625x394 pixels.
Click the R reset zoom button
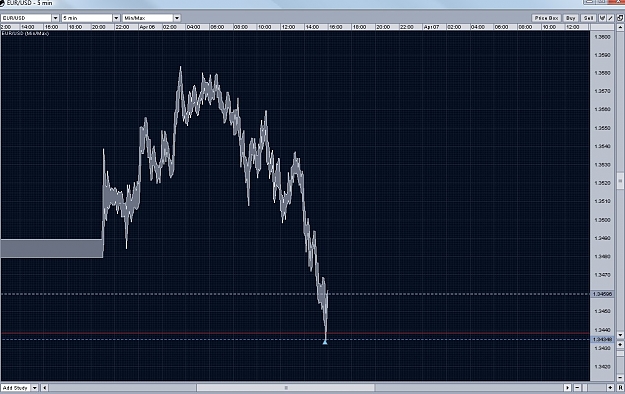620,388
